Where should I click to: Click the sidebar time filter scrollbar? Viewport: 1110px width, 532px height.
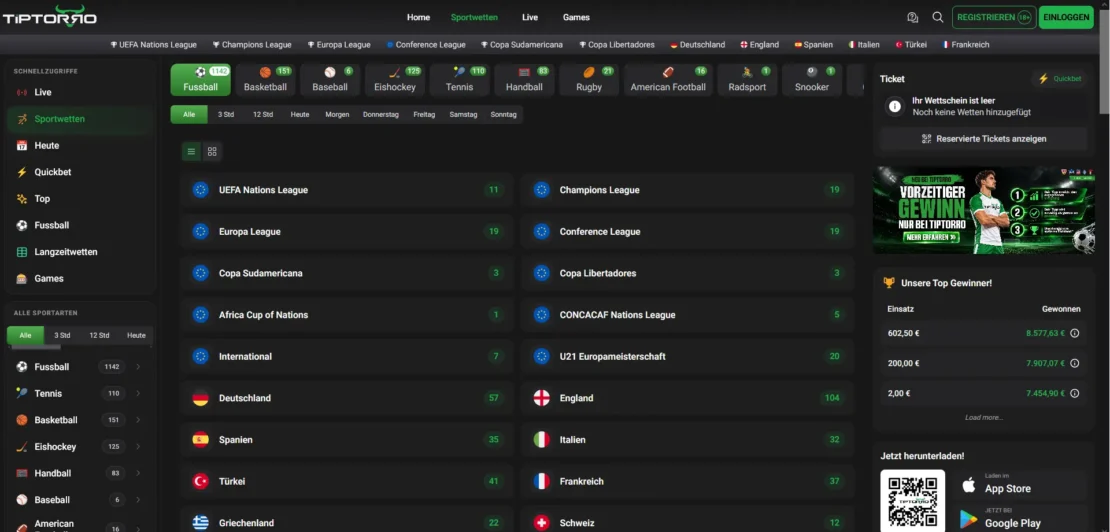point(34,347)
